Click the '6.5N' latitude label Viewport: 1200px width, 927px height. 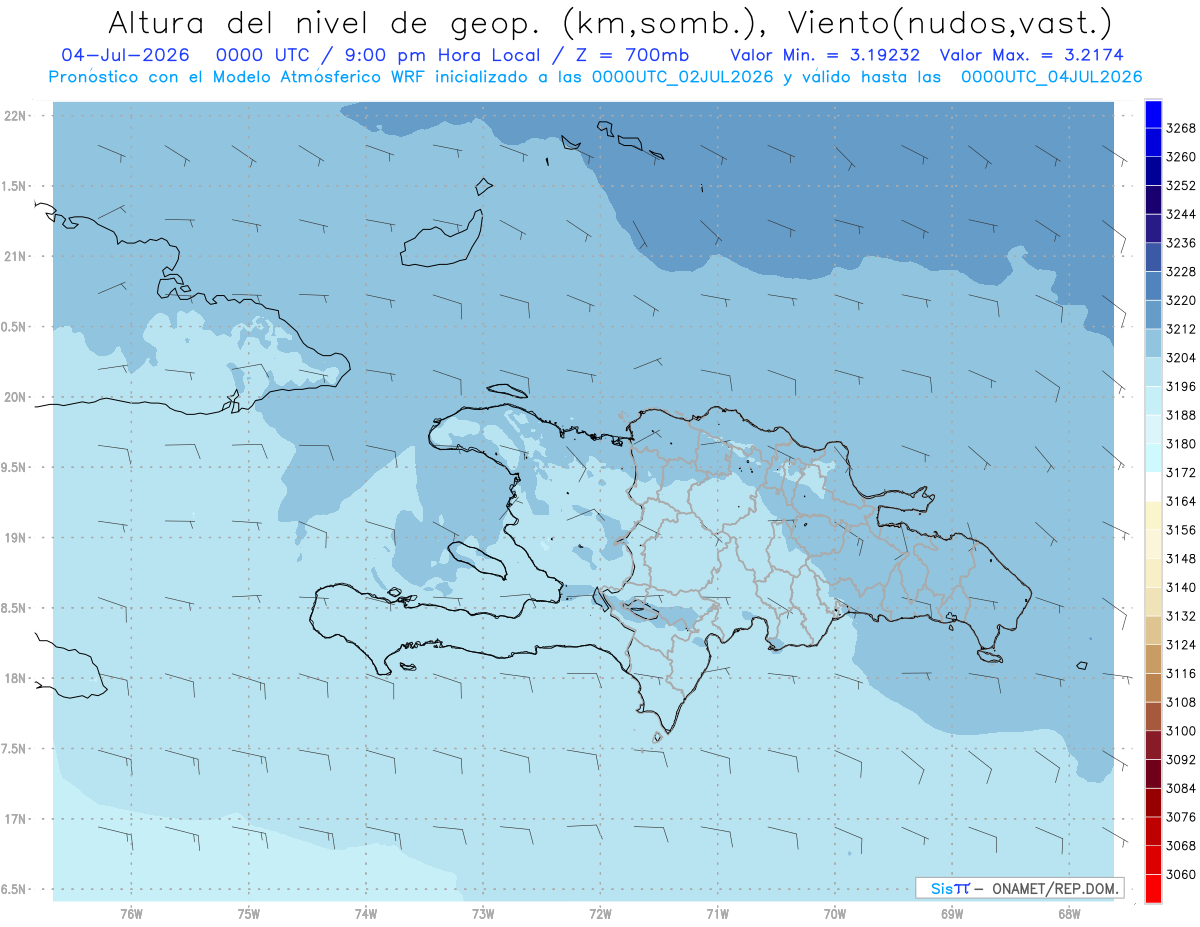pos(14,889)
